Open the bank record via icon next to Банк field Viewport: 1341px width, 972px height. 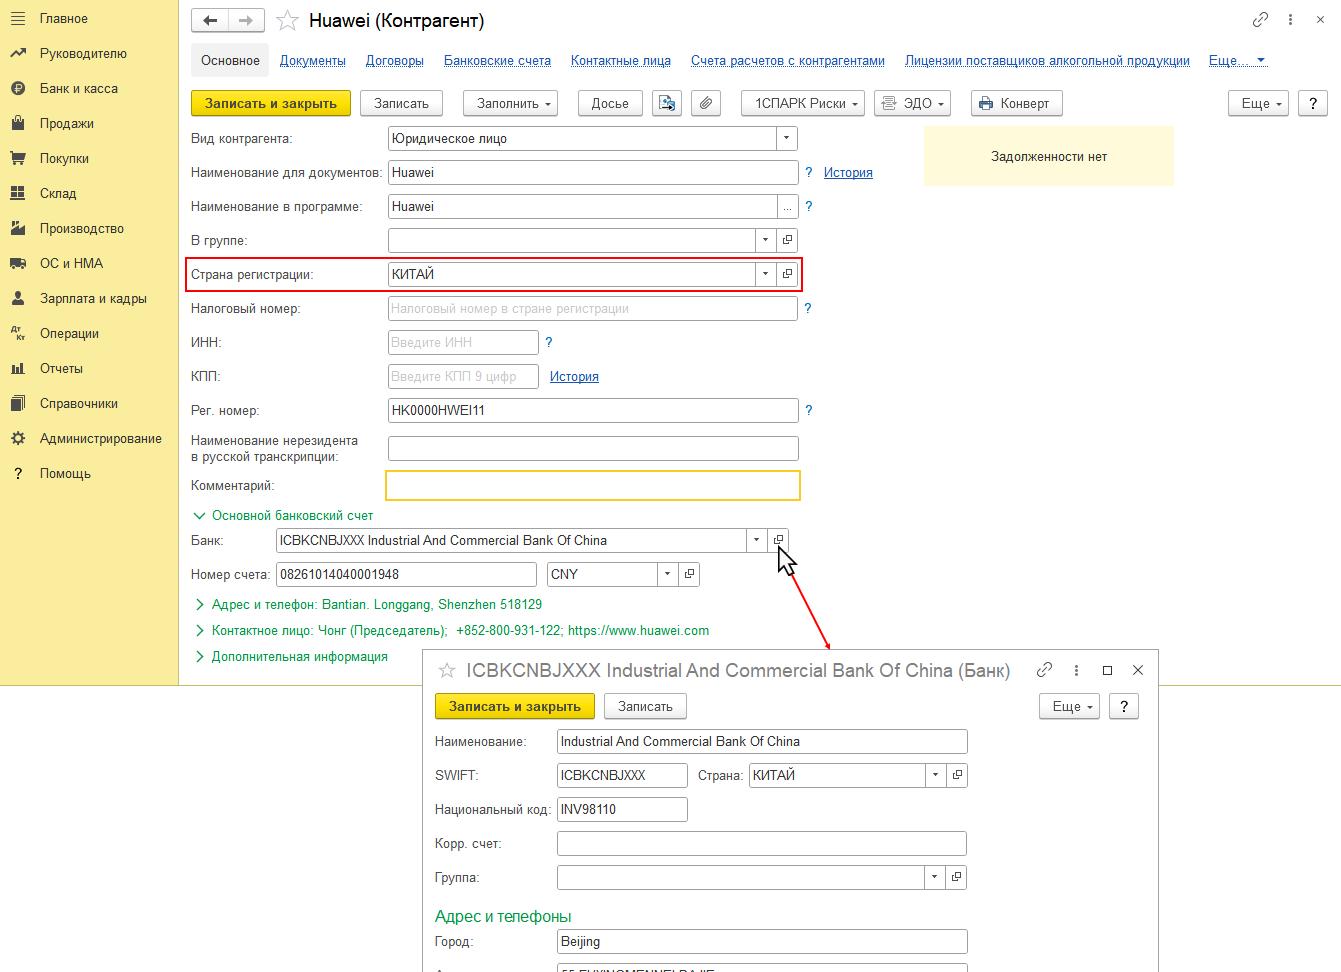point(778,540)
